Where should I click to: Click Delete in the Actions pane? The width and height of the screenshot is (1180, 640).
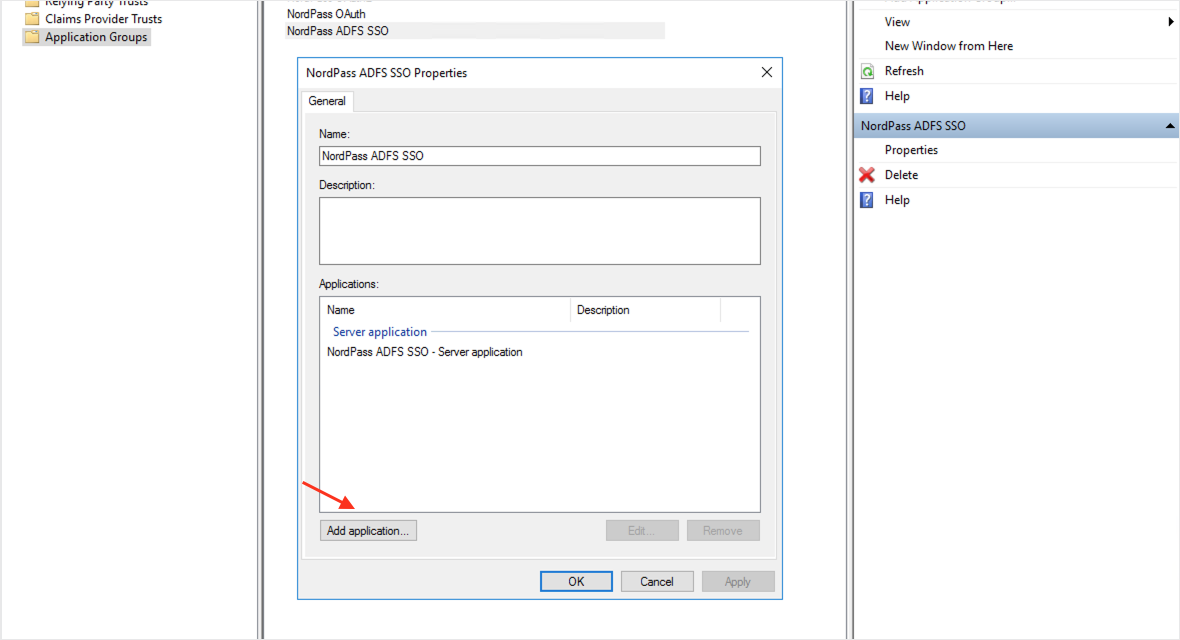[x=902, y=175]
